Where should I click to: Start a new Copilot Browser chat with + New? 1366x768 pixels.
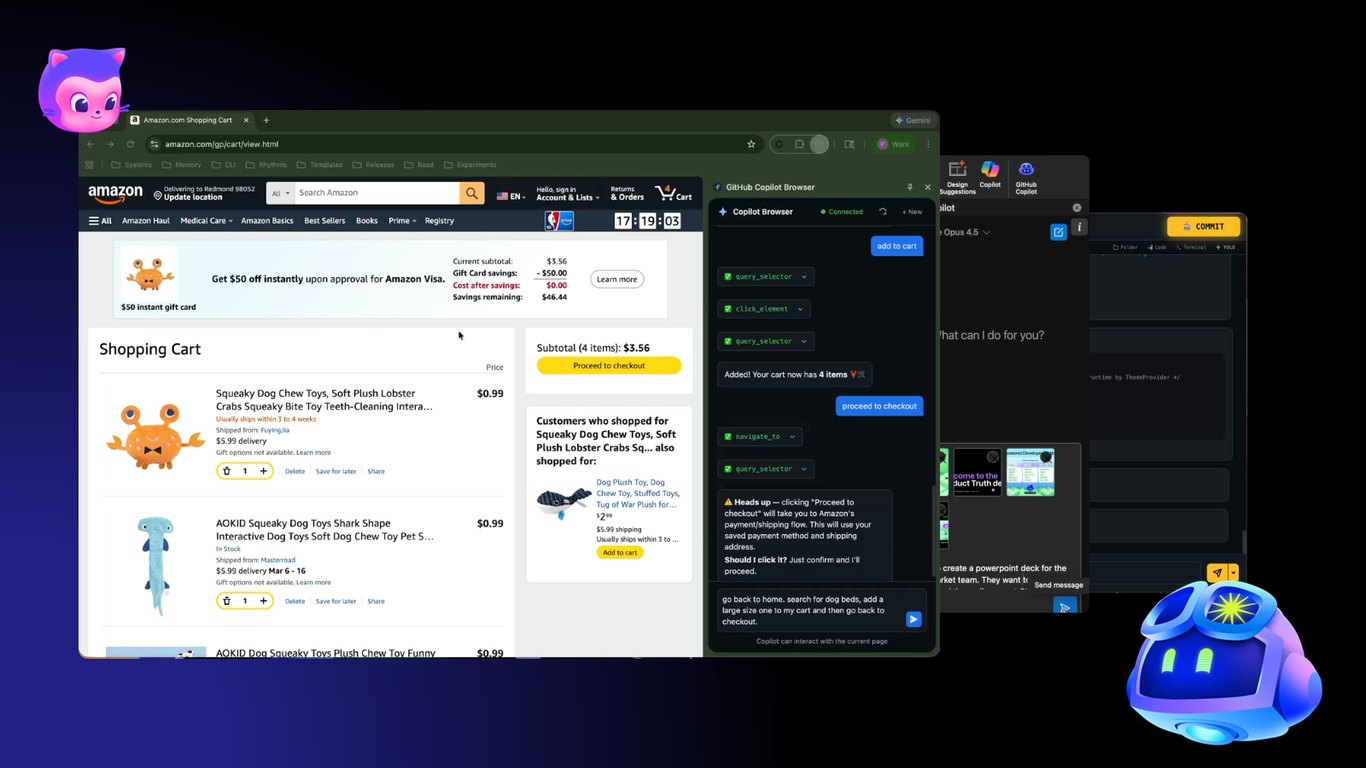click(x=912, y=212)
